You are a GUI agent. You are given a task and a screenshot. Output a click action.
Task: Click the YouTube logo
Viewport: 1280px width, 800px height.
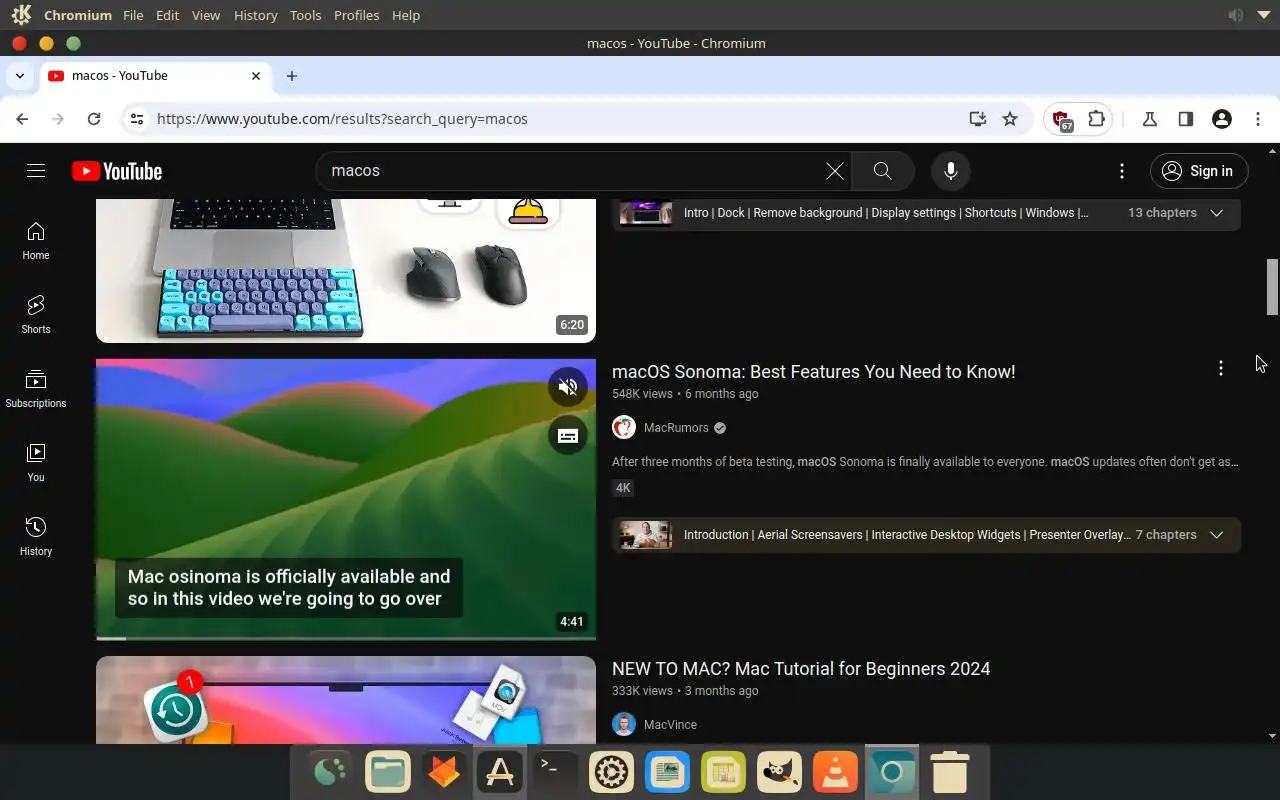click(117, 171)
